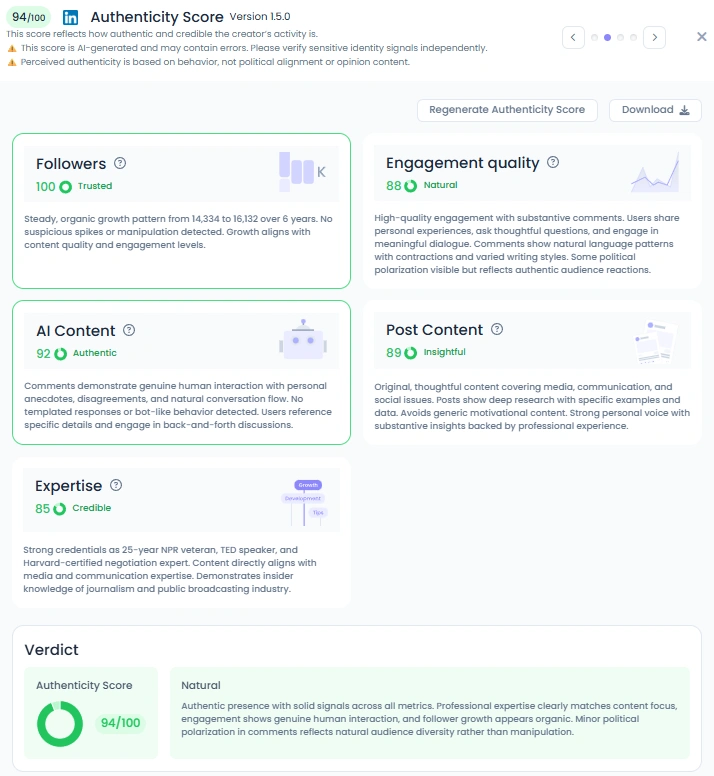Close the Authenticity Score panel

tap(701, 37)
